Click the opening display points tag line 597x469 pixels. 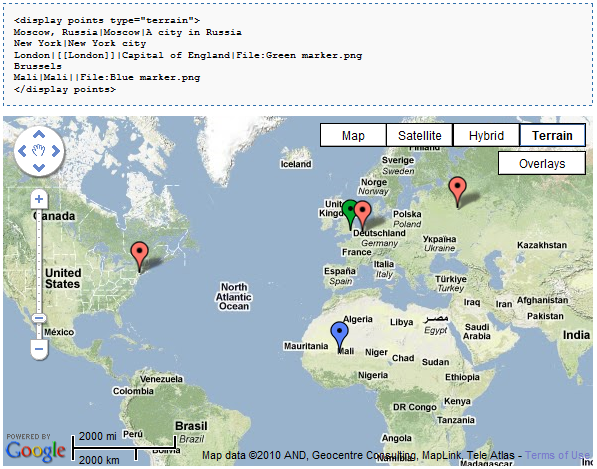coord(107,20)
